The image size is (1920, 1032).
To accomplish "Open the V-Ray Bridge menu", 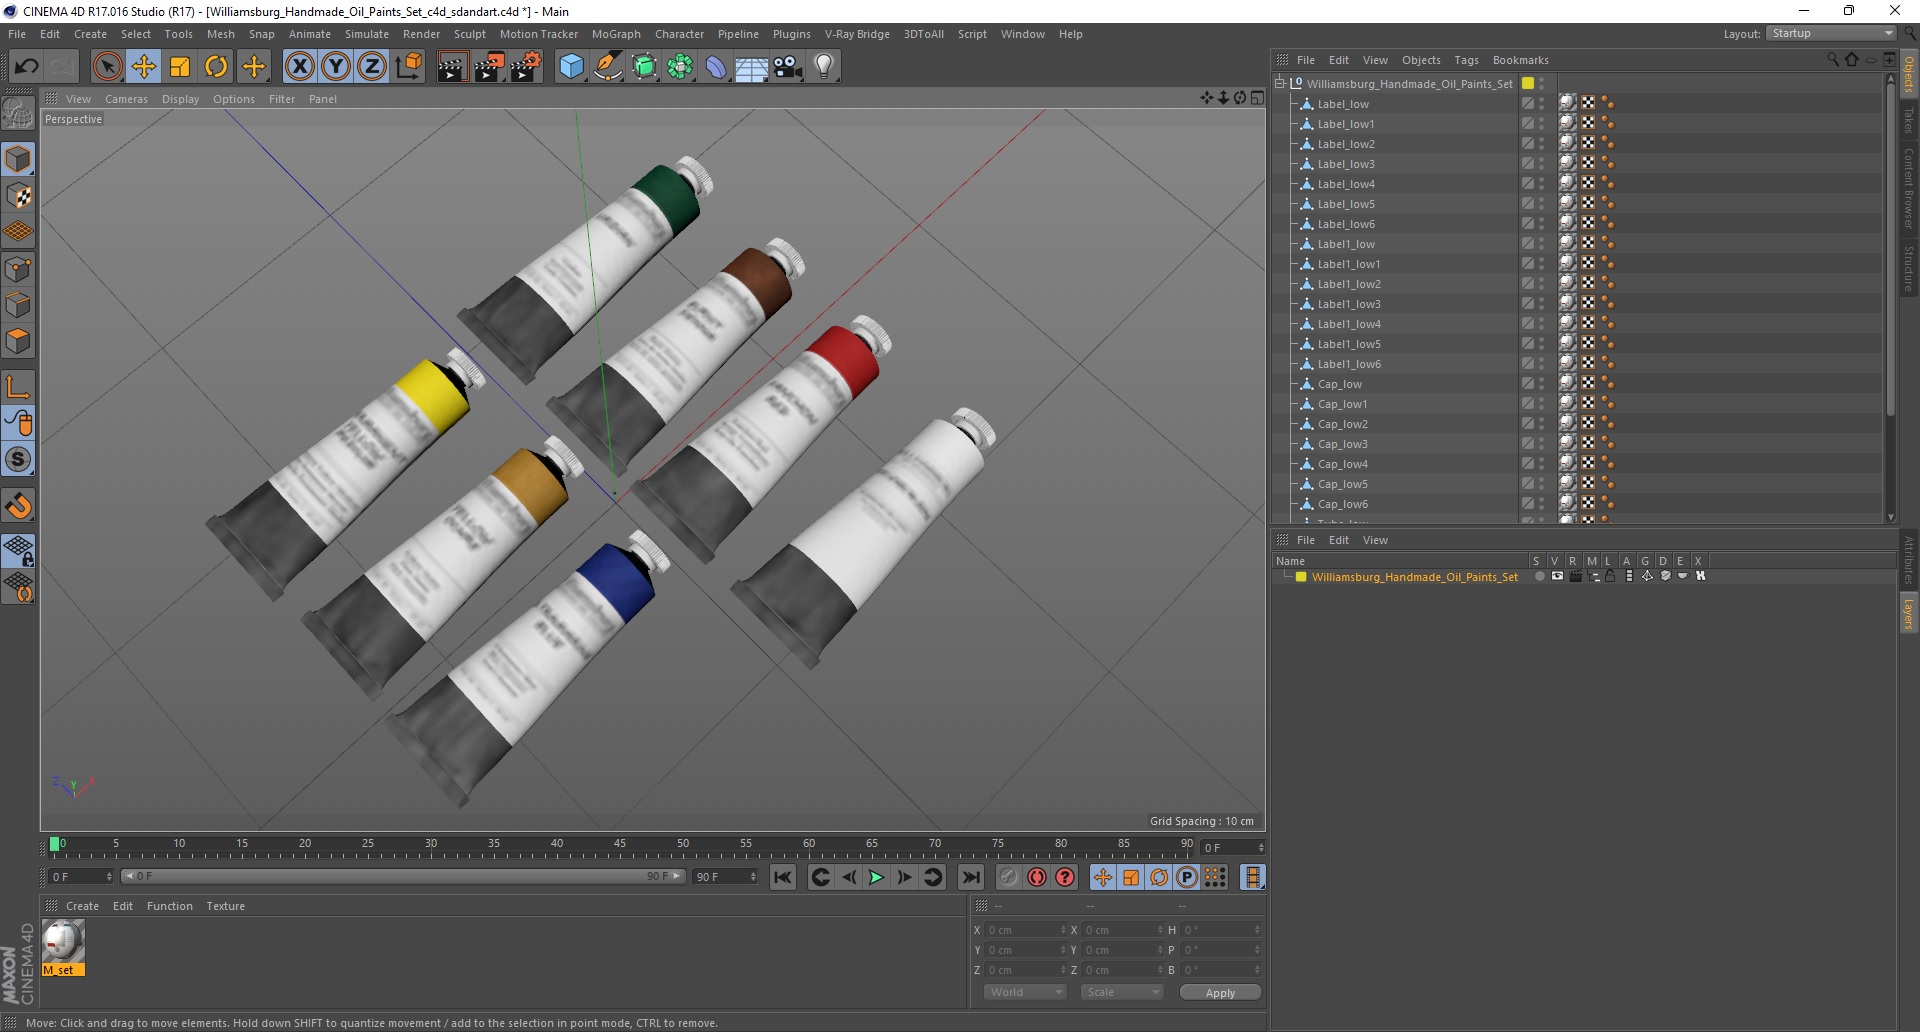I will coord(857,34).
